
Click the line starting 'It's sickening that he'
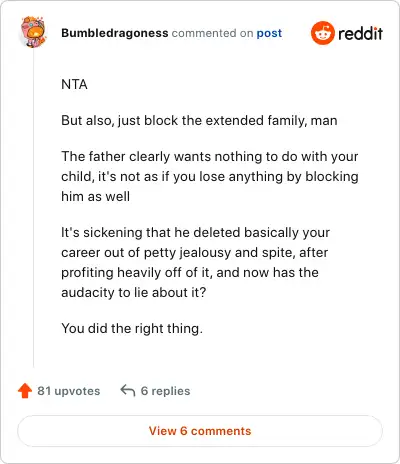tap(195, 232)
